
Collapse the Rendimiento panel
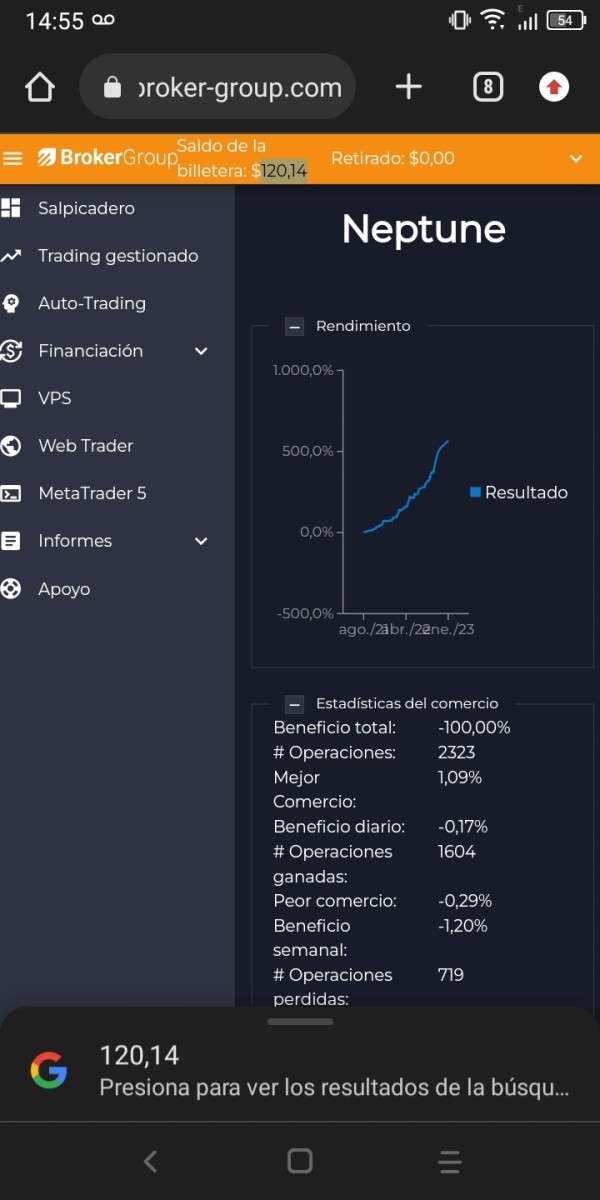(295, 326)
